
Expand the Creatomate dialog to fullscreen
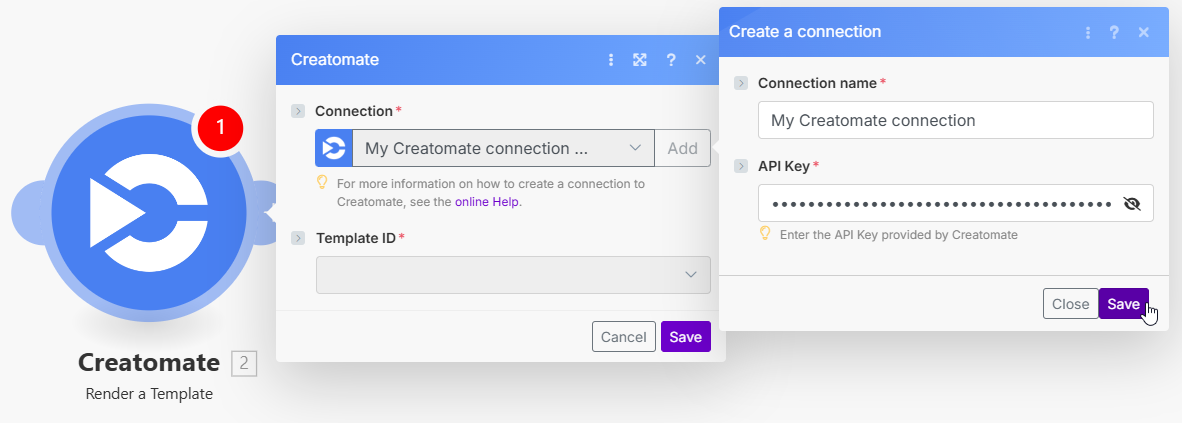[640, 60]
